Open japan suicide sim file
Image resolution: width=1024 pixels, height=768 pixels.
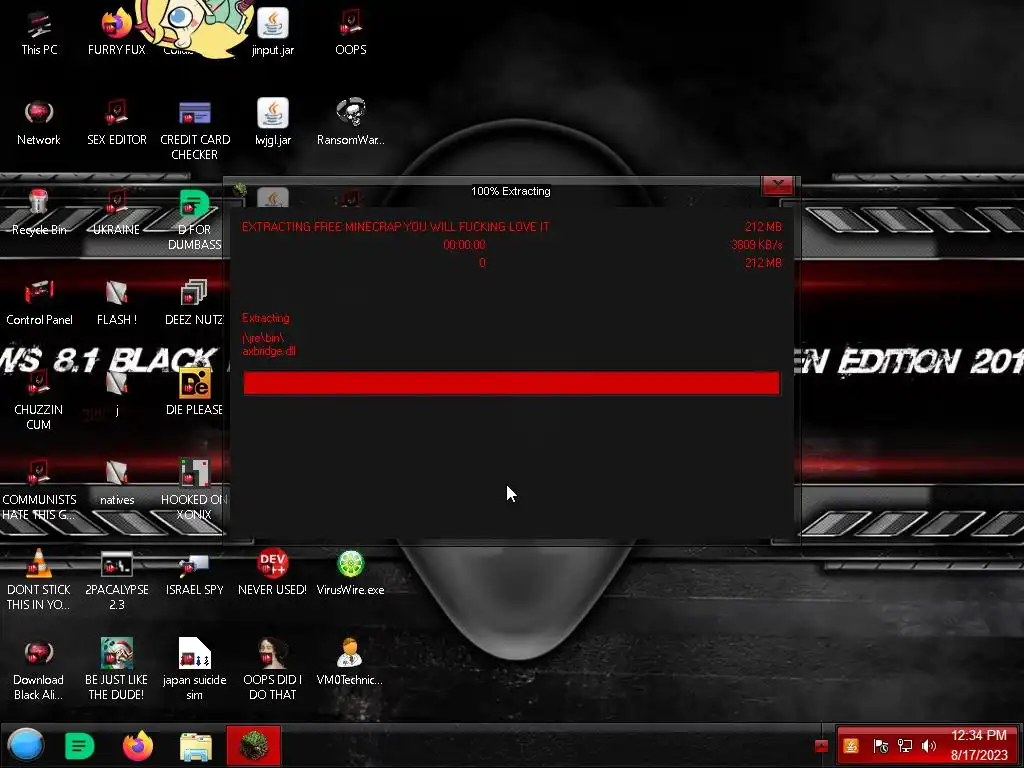pos(195,669)
